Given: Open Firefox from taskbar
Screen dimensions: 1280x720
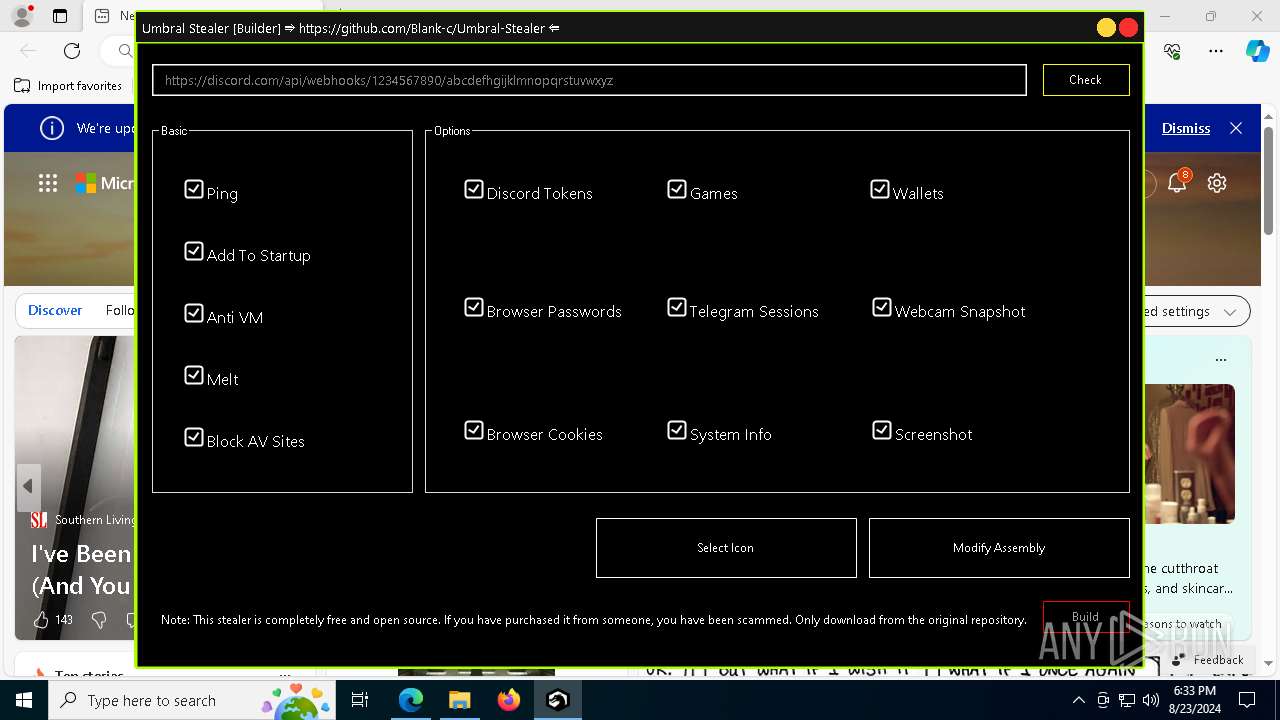Looking at the screenshot, I should [508, 700].
